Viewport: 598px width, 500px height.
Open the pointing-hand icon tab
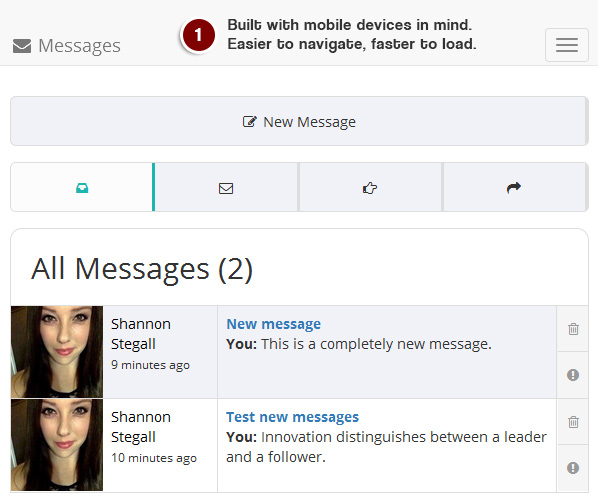370,187
